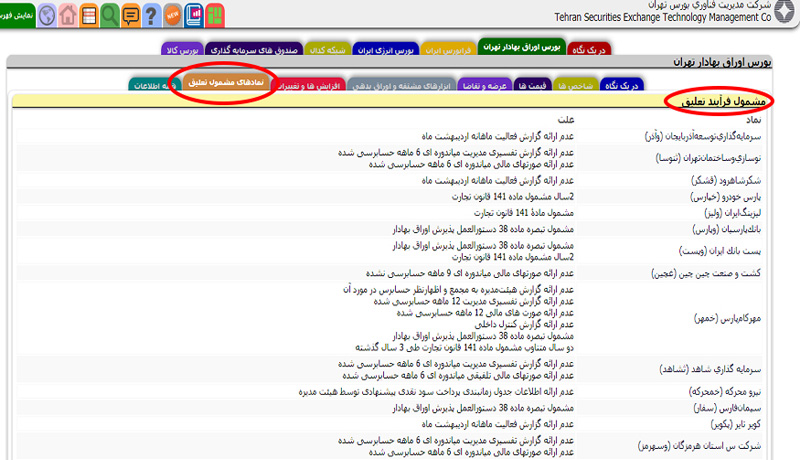Click the علت column header
This screenshot has width=800, height=460.
(x=566, y=120)
